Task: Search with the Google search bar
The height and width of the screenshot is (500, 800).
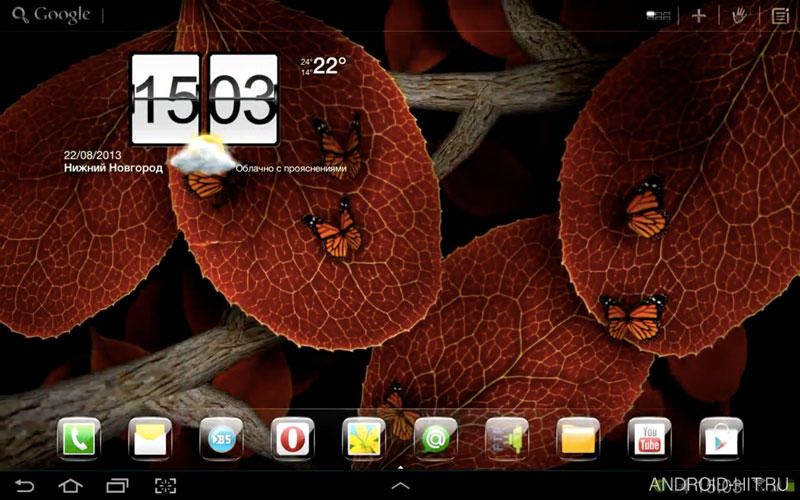Action: coord(52,15)
